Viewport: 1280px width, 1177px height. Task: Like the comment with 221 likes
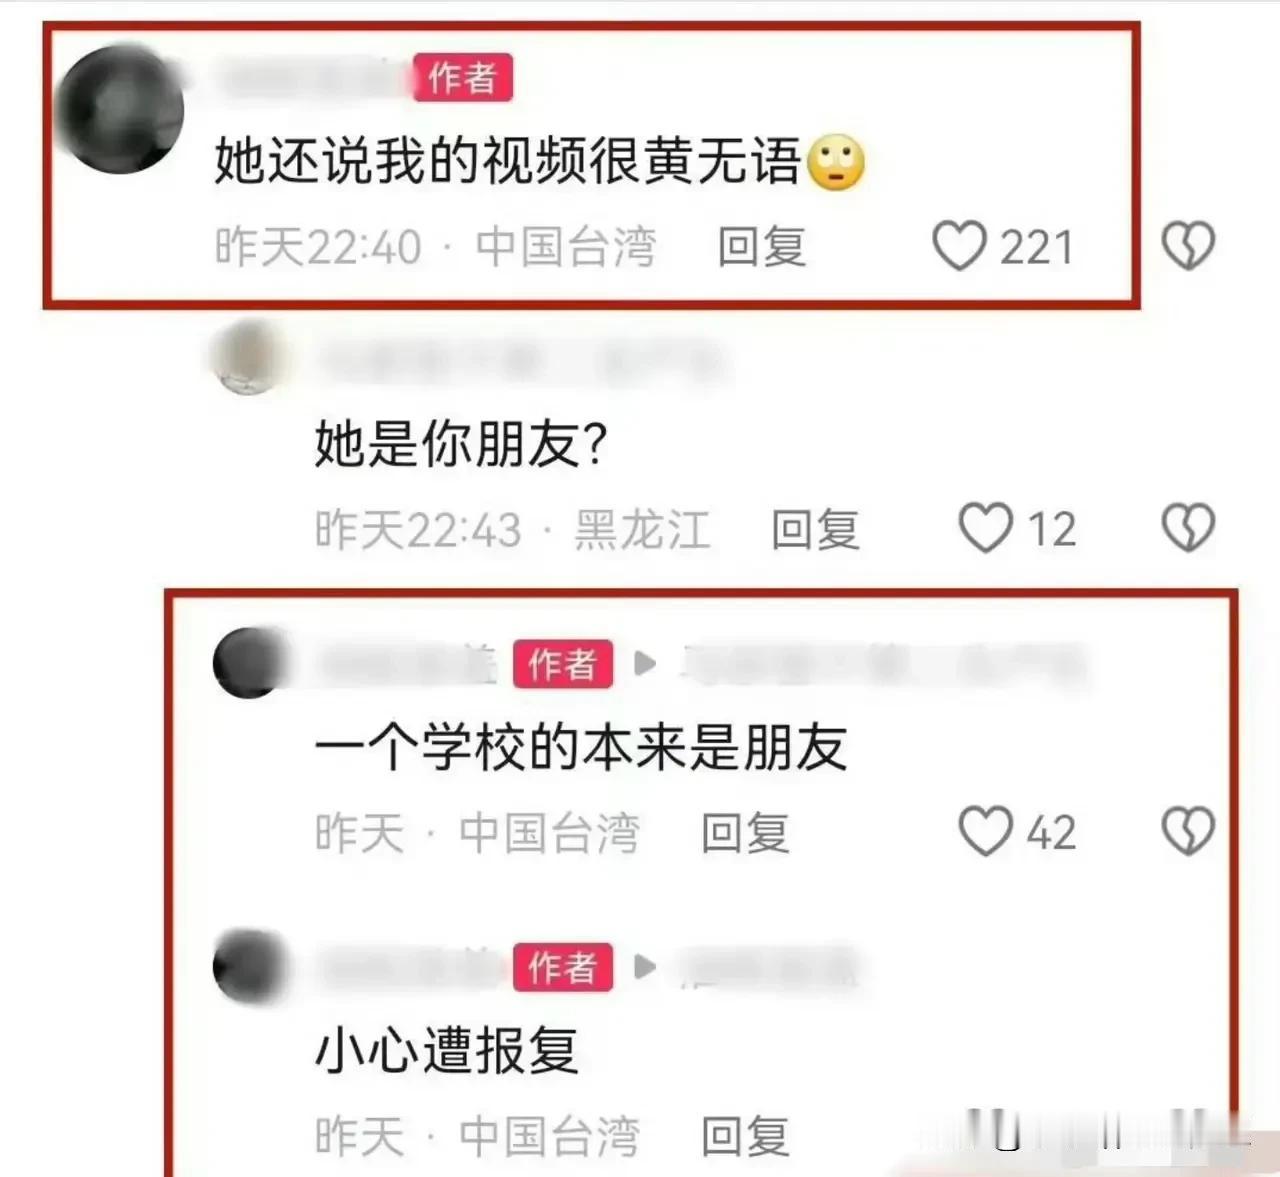(959, 246)
